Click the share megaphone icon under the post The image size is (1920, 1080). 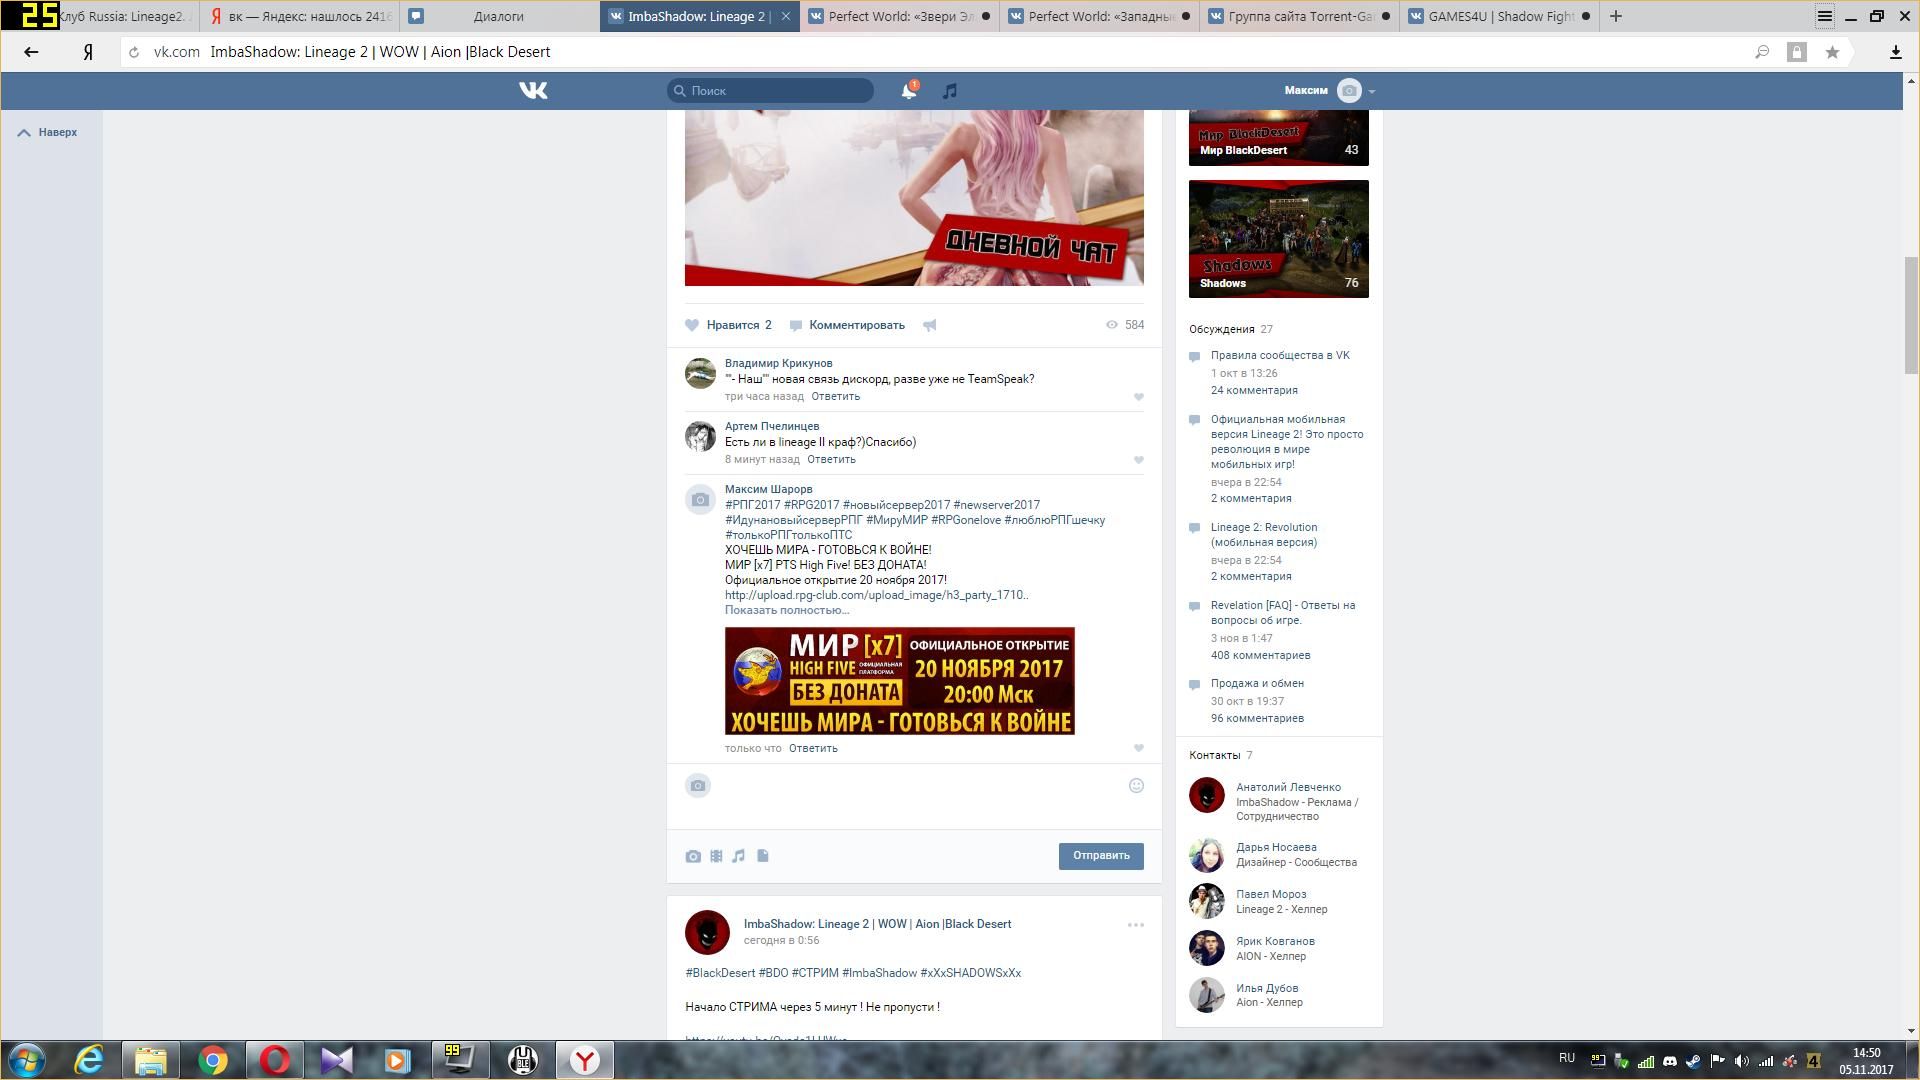[x=930, y=325]
